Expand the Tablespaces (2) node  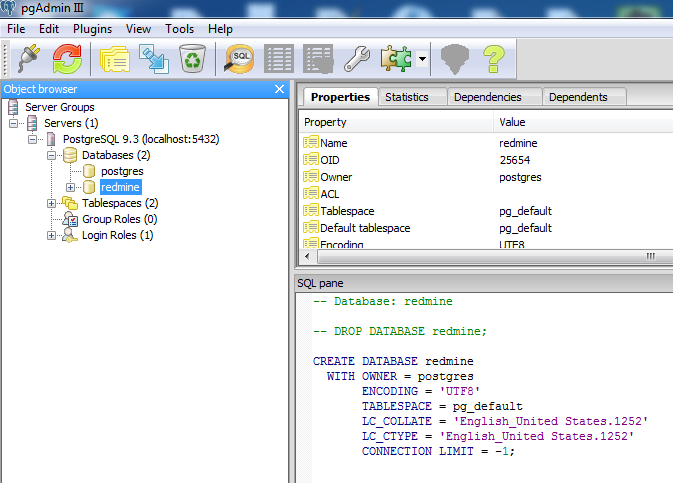(x=51, y=204)
